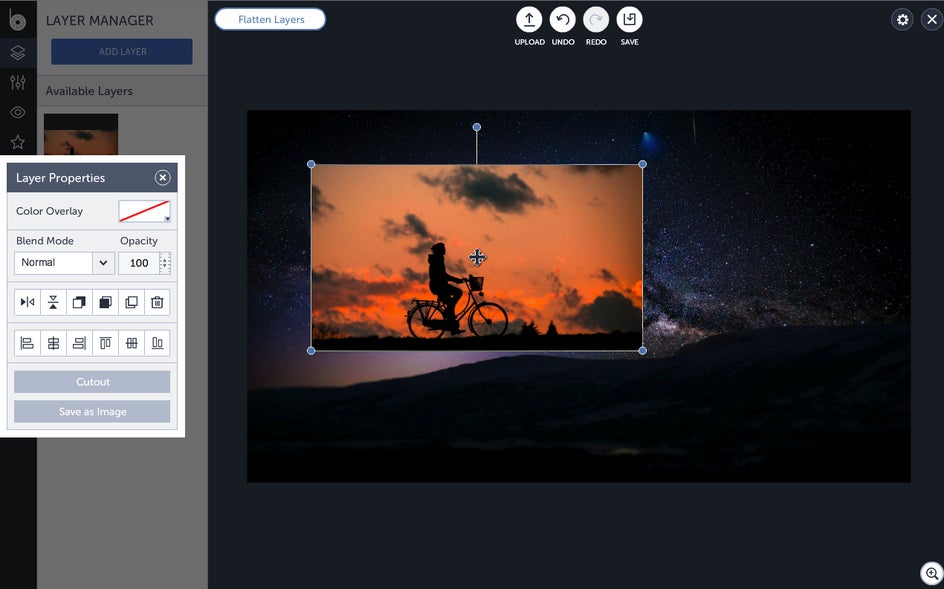This screenshot has height=589, width=944.
Task: Click the Opacity stepper arrows
Action: 164,263
